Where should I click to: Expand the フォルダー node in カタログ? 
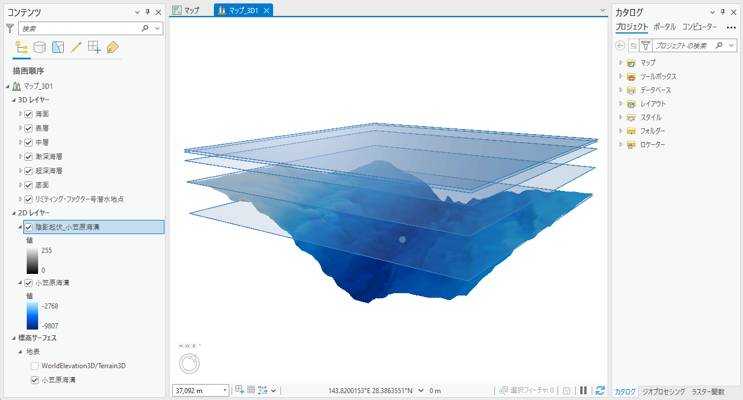click(x=621, y=131)
